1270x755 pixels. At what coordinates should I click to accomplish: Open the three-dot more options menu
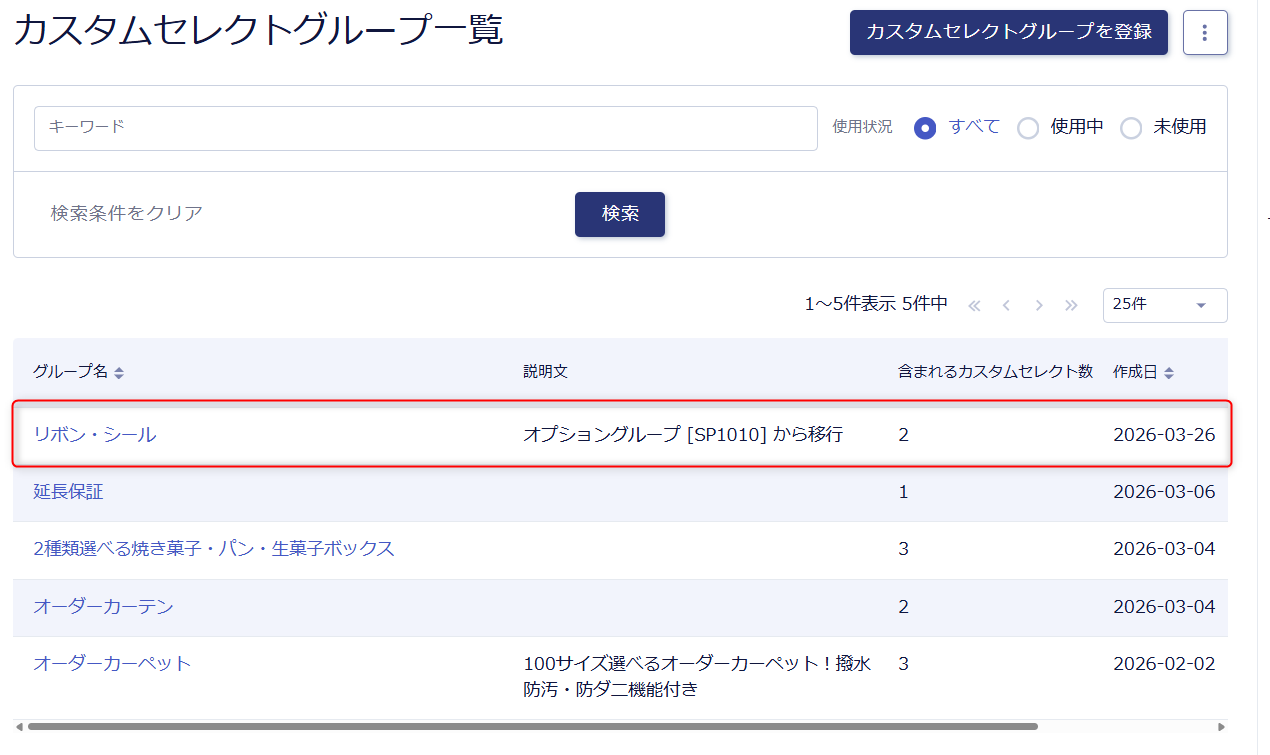point(1204,33)
